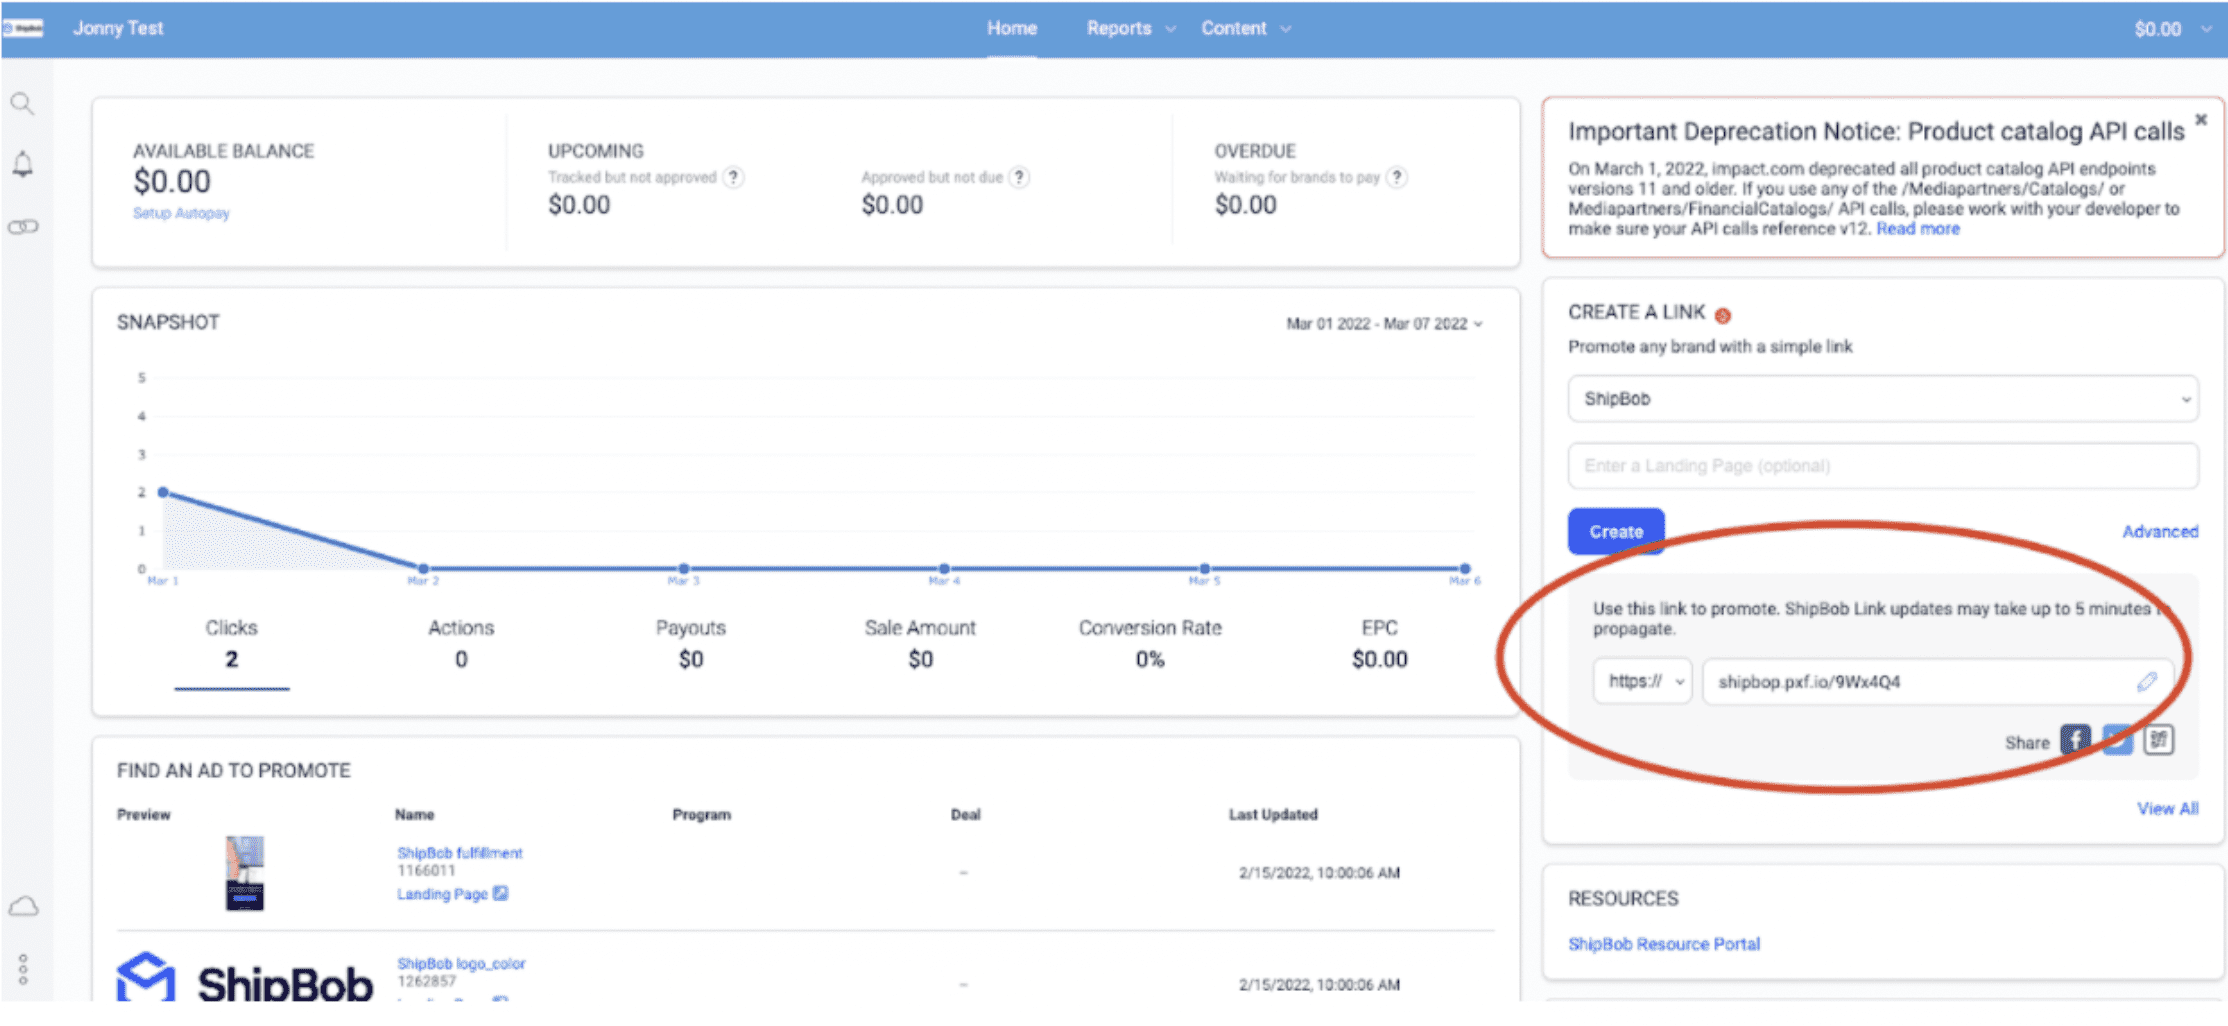Dismiss the Deprecation Notice banner
The height and width of the screenshot is (1026, 2228).
(2200, 120)
